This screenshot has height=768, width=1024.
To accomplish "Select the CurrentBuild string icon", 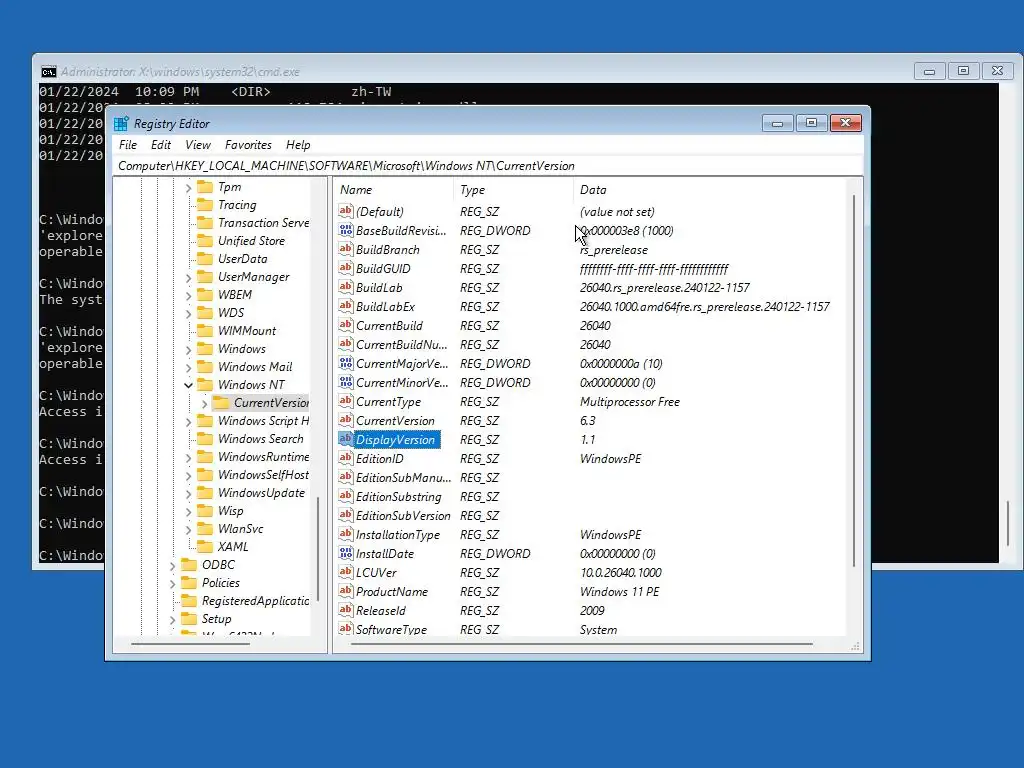I will click(345, 325).
